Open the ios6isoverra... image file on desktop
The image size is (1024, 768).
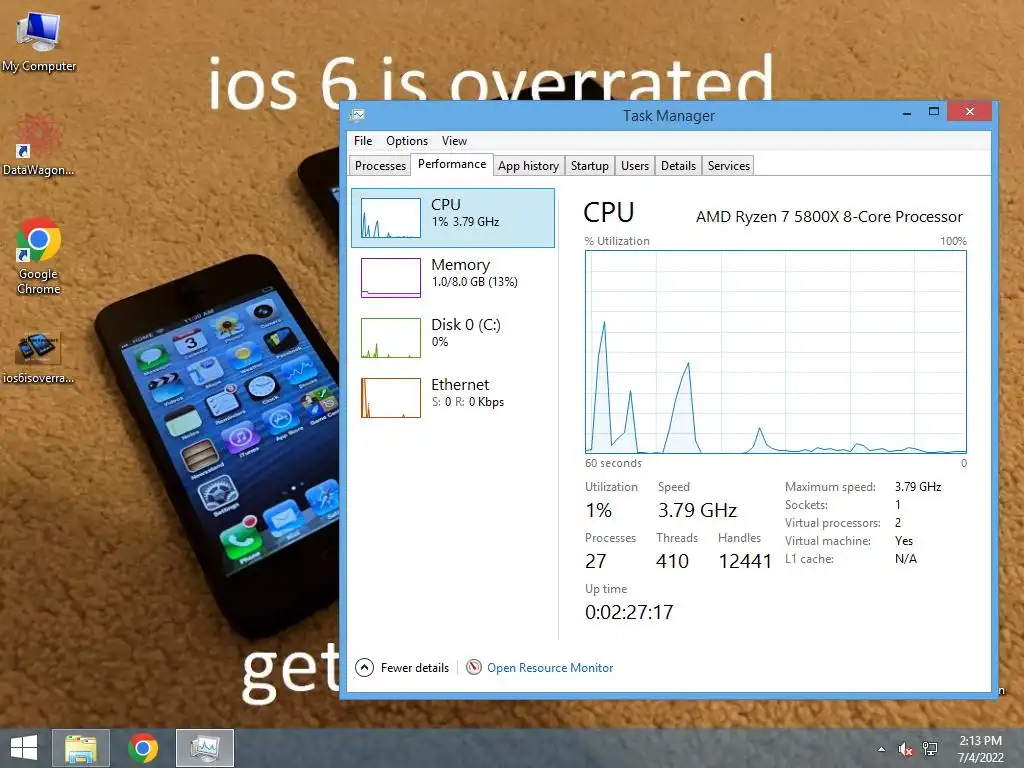[x=38, y=357]
